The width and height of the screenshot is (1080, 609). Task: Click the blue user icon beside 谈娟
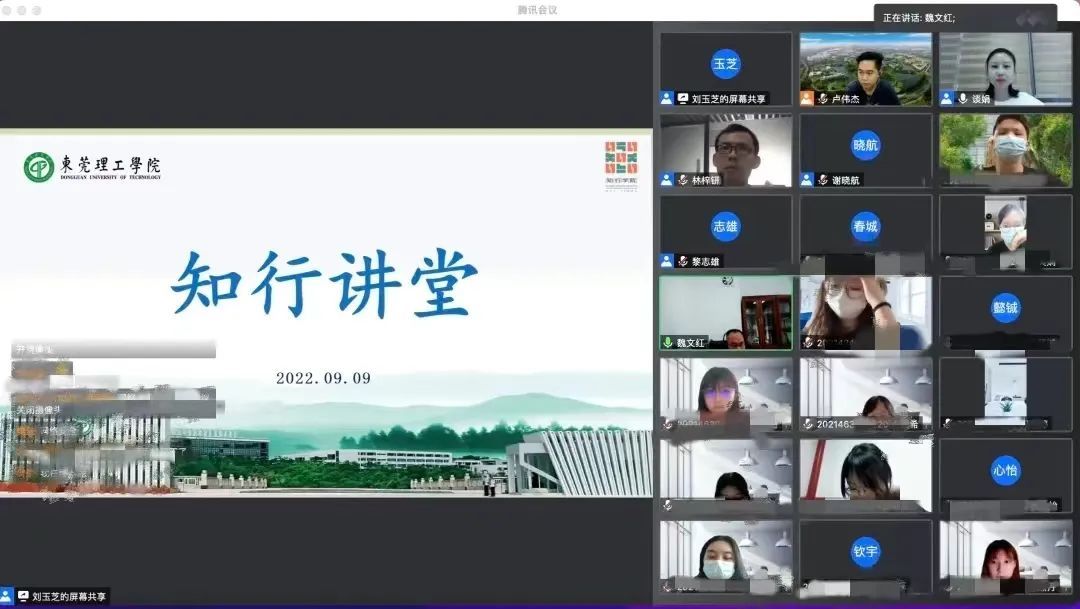point(947,99)
